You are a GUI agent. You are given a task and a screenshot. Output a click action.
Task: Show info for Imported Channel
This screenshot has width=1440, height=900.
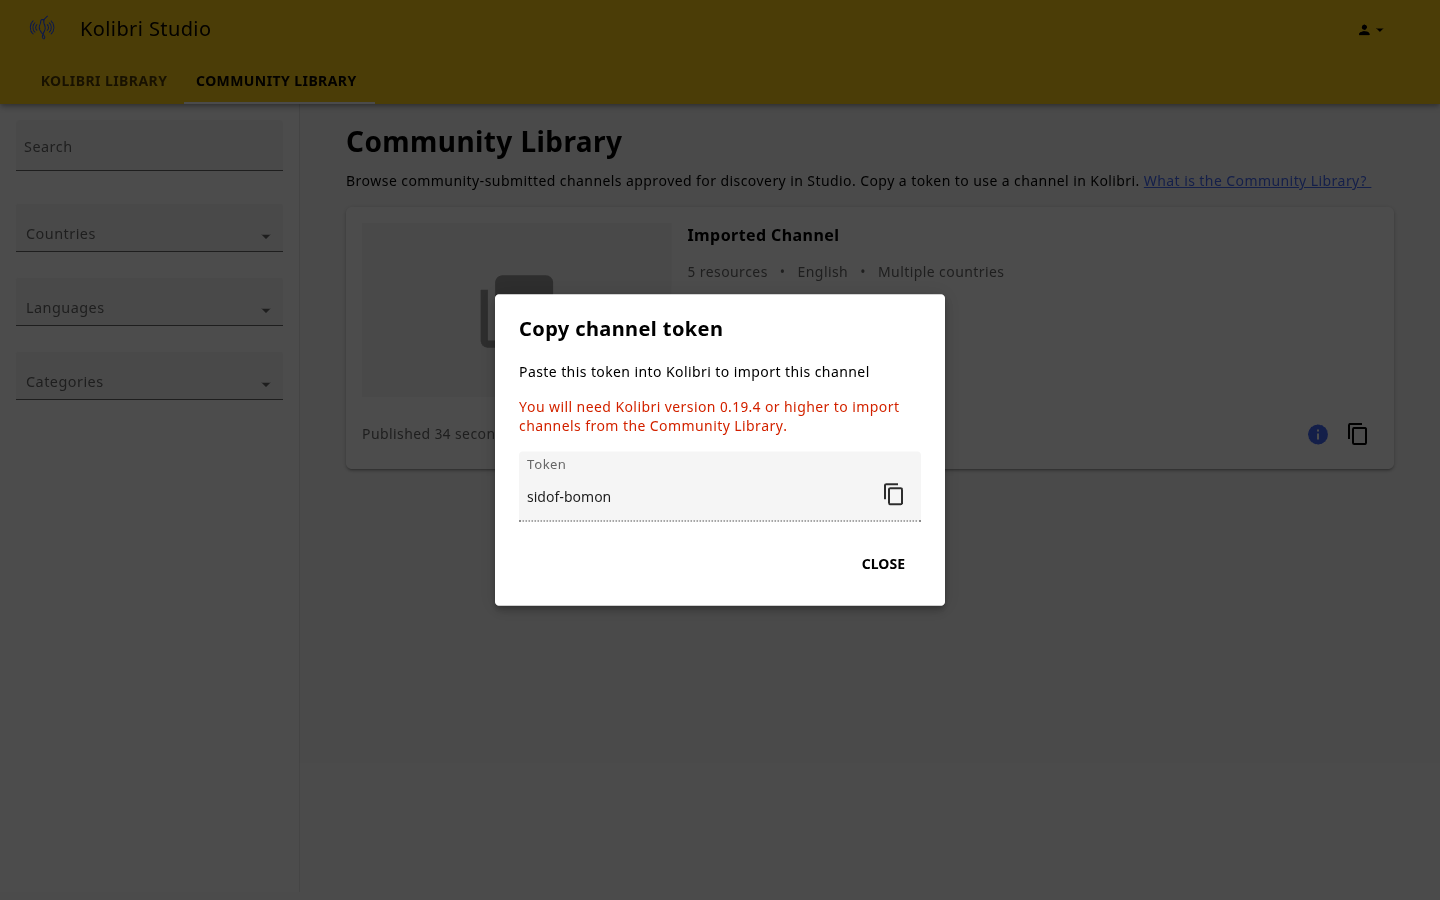[x=1318, y=434]
